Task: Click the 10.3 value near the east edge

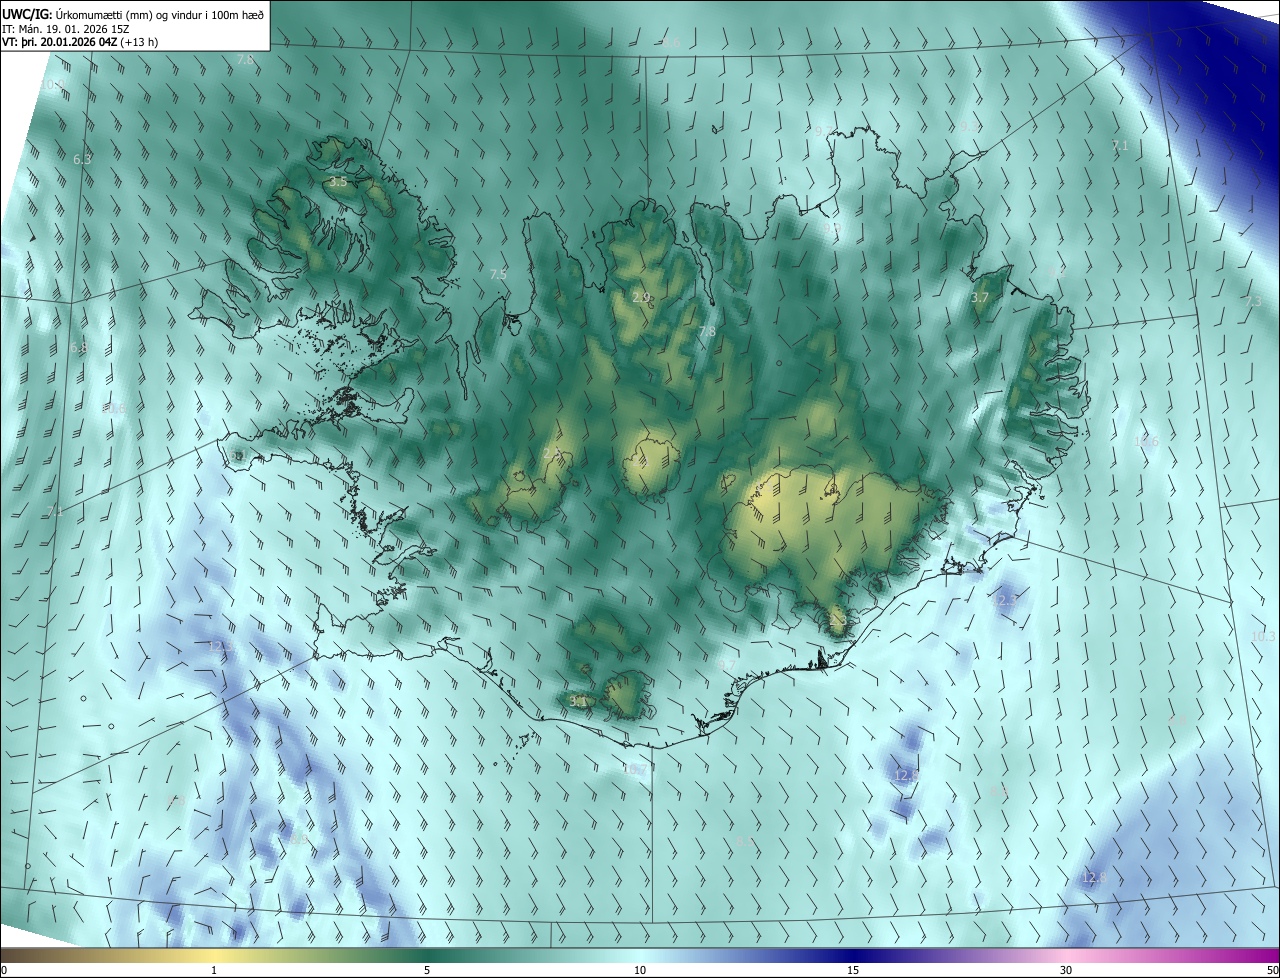Action: pos(1263,637)
